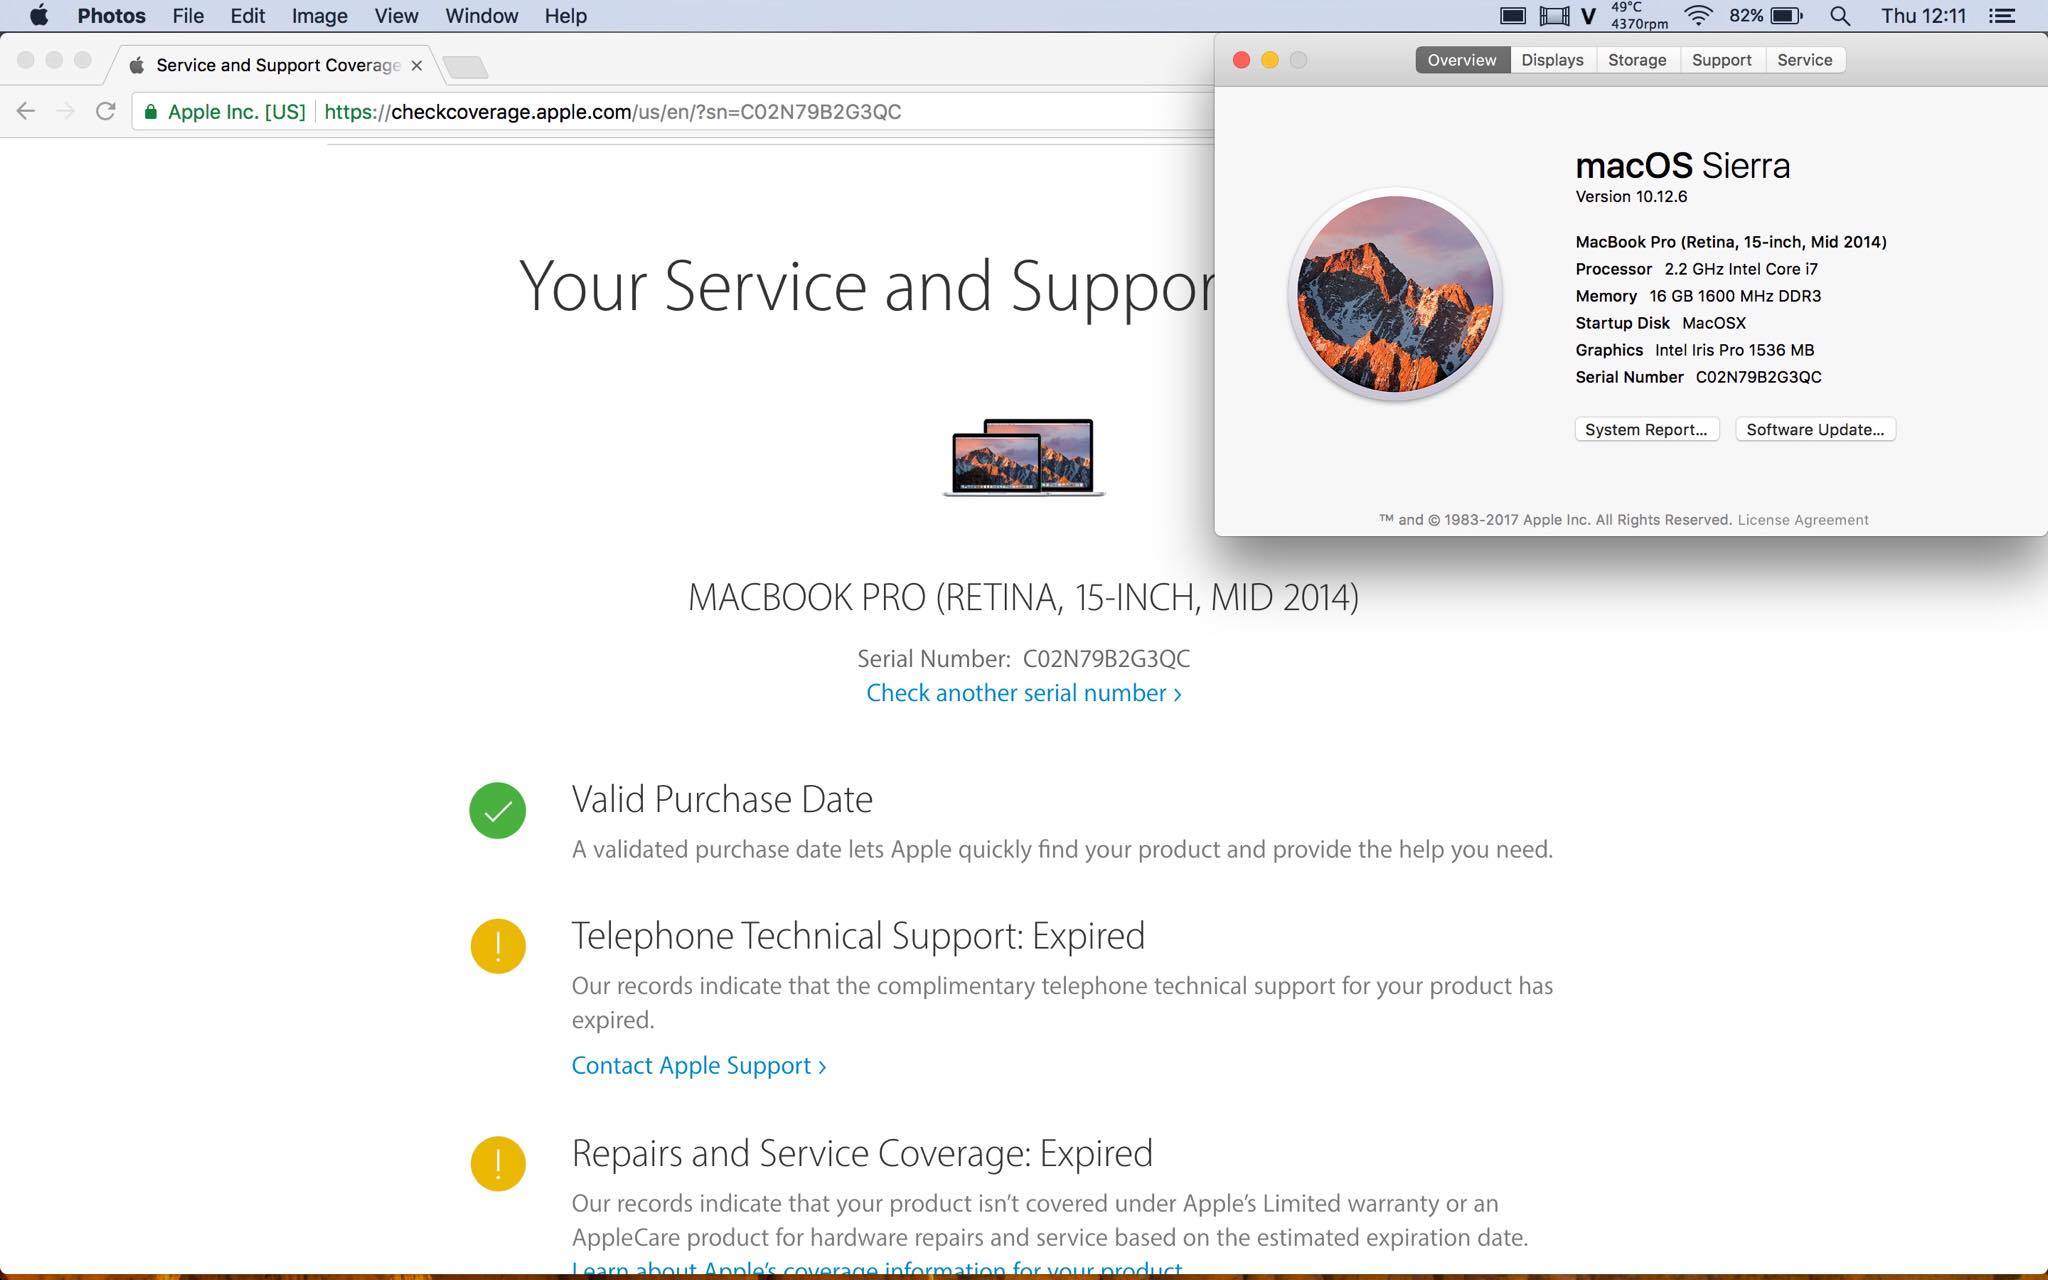Open the Help menu
This screenshot has height=1280, width=2048.
tap(565, 16)
